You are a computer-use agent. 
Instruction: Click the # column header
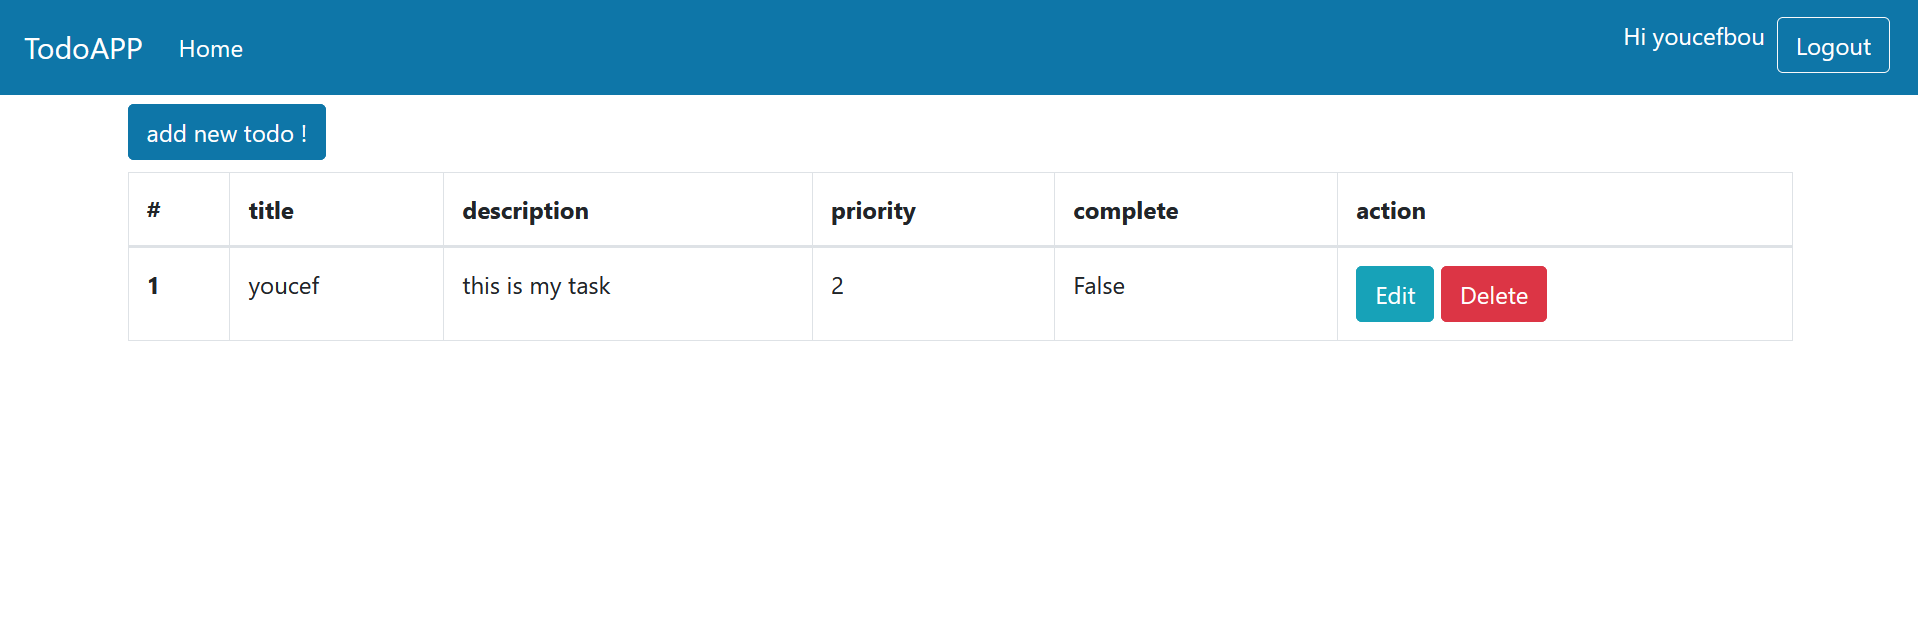(x=152, y=210)
